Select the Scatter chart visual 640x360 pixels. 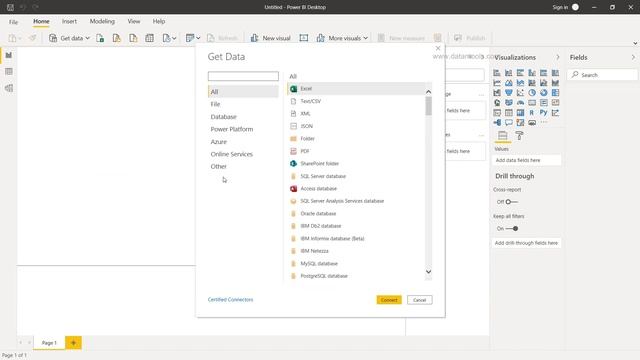tap(520, 93)
